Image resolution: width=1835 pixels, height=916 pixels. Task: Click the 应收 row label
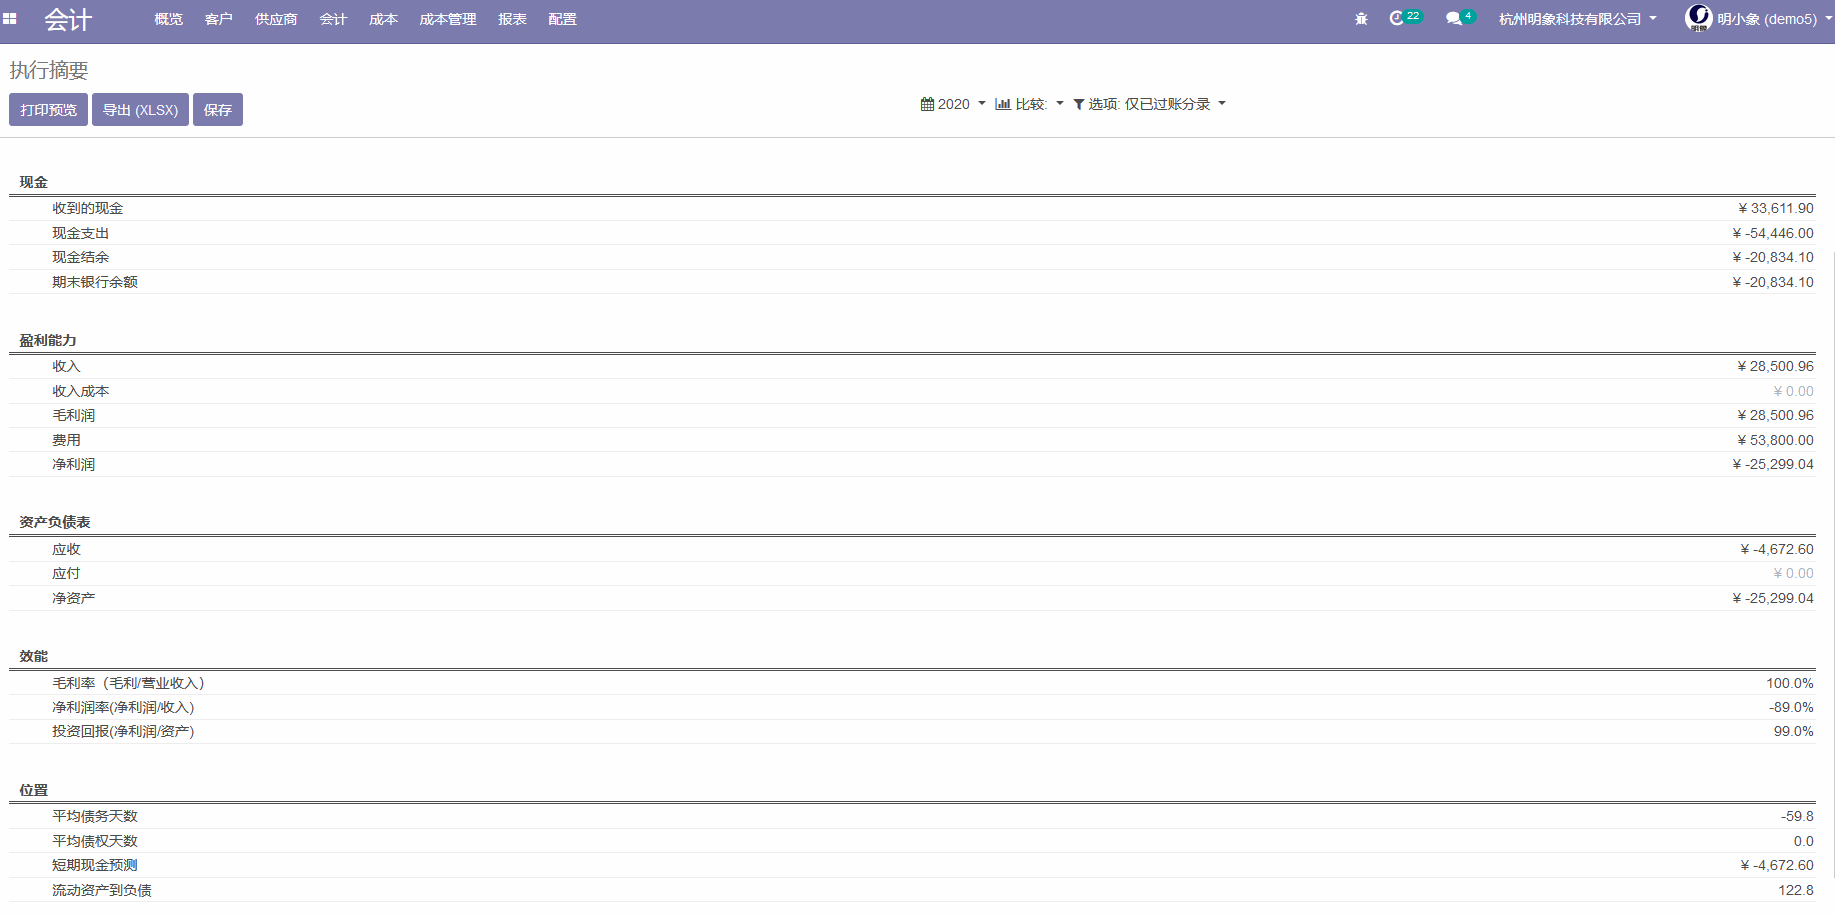tap(66, 549)
